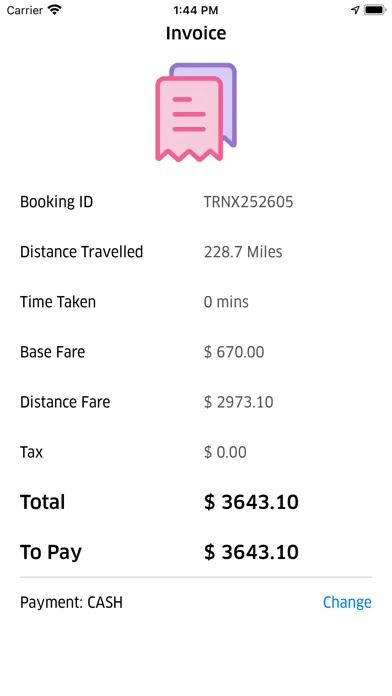Tap the Wi-Fi status icon
This screenshot has height=696, width=392.
(x=55, y=10)
